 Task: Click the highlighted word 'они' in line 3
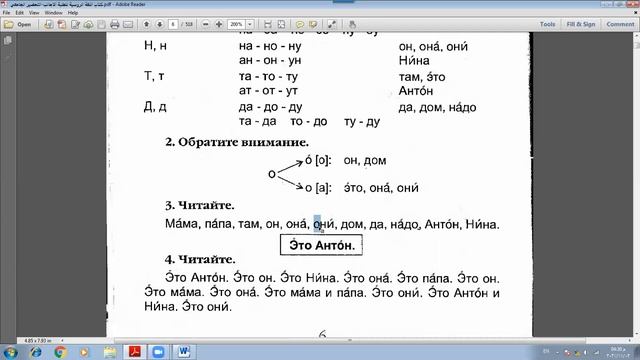click(x=324, y=224)
